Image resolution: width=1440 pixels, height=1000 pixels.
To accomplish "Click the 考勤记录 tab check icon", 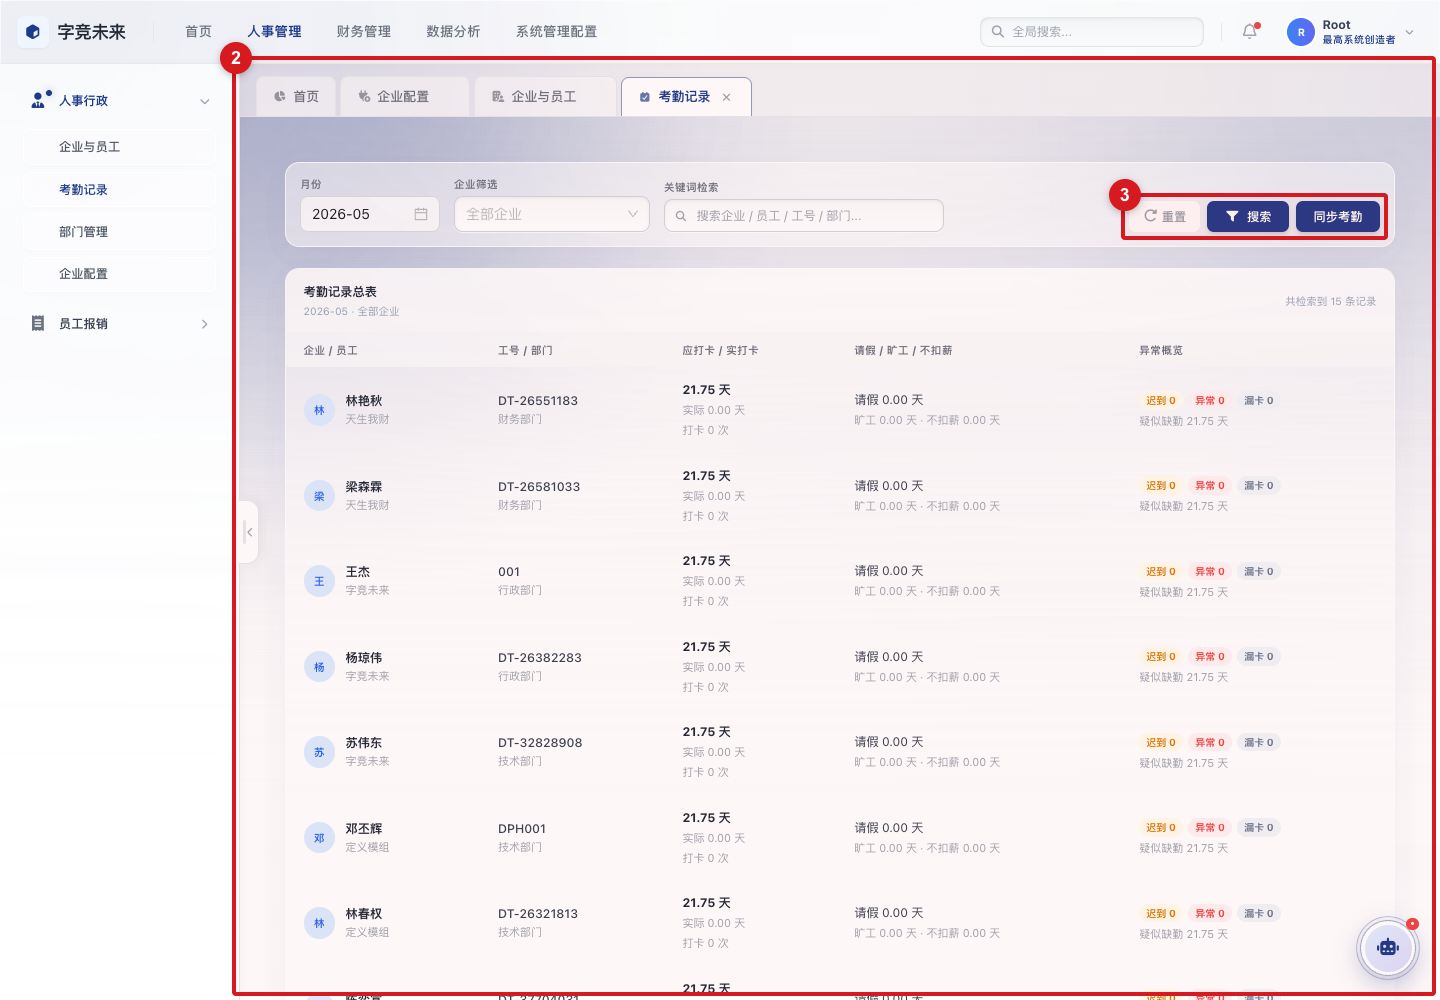I will pos(645,97).
